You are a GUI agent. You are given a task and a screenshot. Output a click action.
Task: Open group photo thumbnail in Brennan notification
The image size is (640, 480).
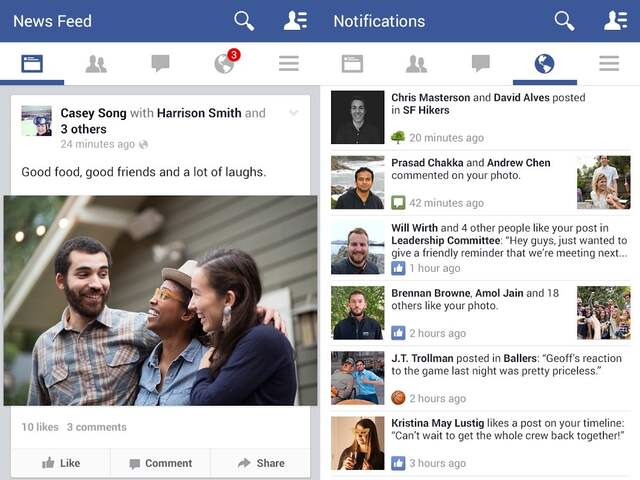pos(604,313)
